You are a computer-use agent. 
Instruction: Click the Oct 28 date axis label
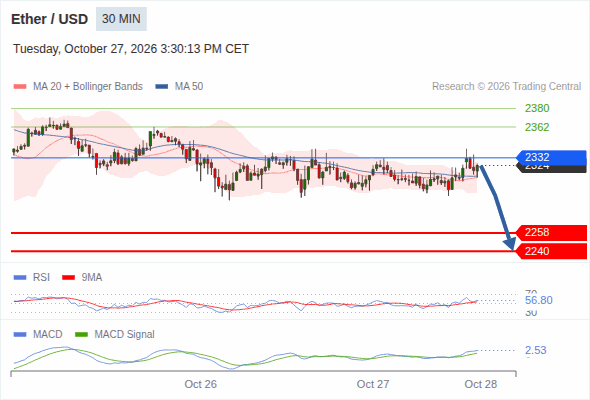pyautogui.click(x=481, y=384)
